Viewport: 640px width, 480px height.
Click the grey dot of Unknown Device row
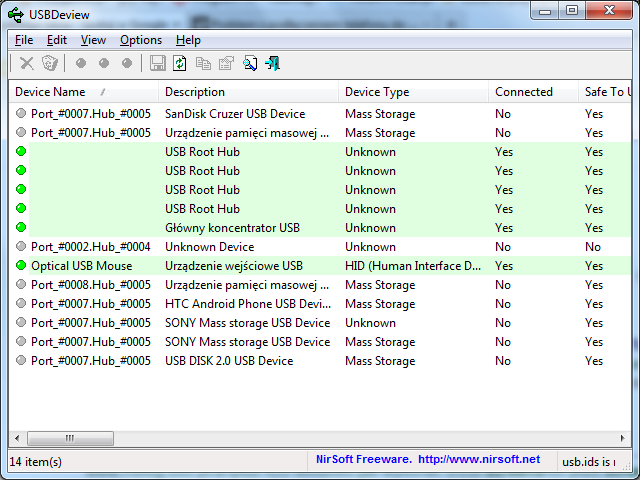(21, 246)
